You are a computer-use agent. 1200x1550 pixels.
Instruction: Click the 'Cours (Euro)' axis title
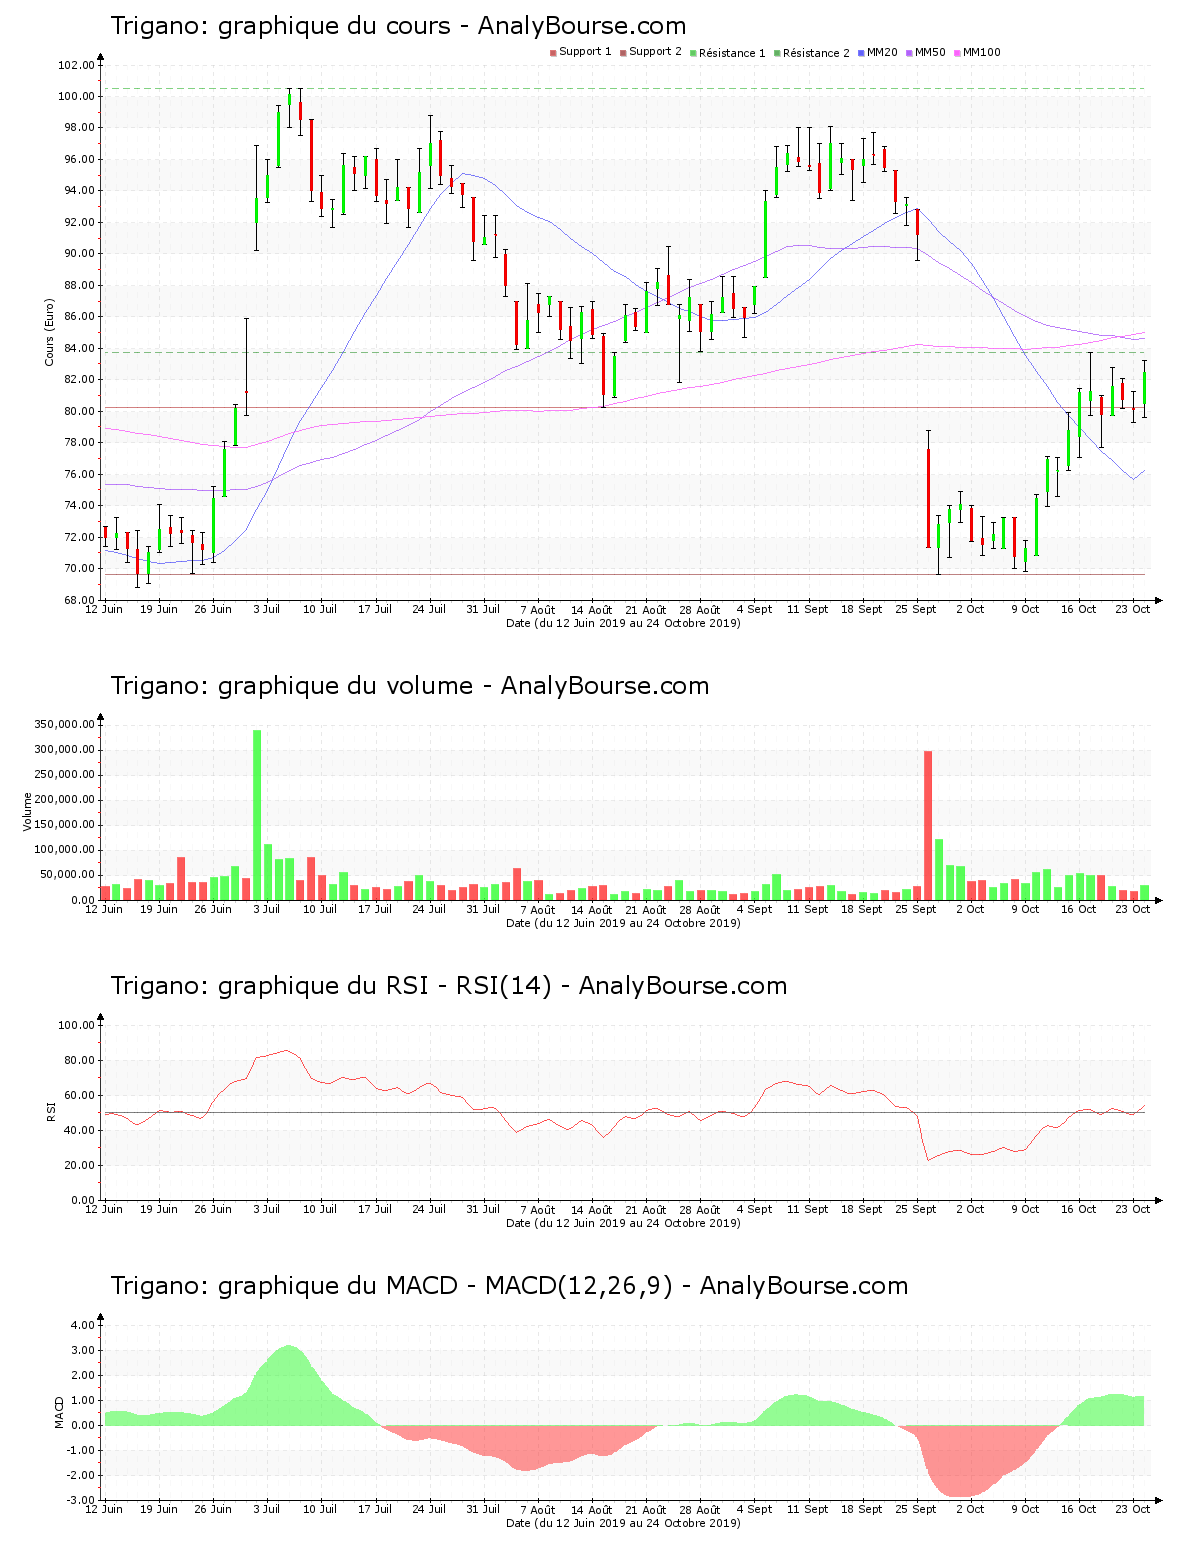click(x=49, y=332)
